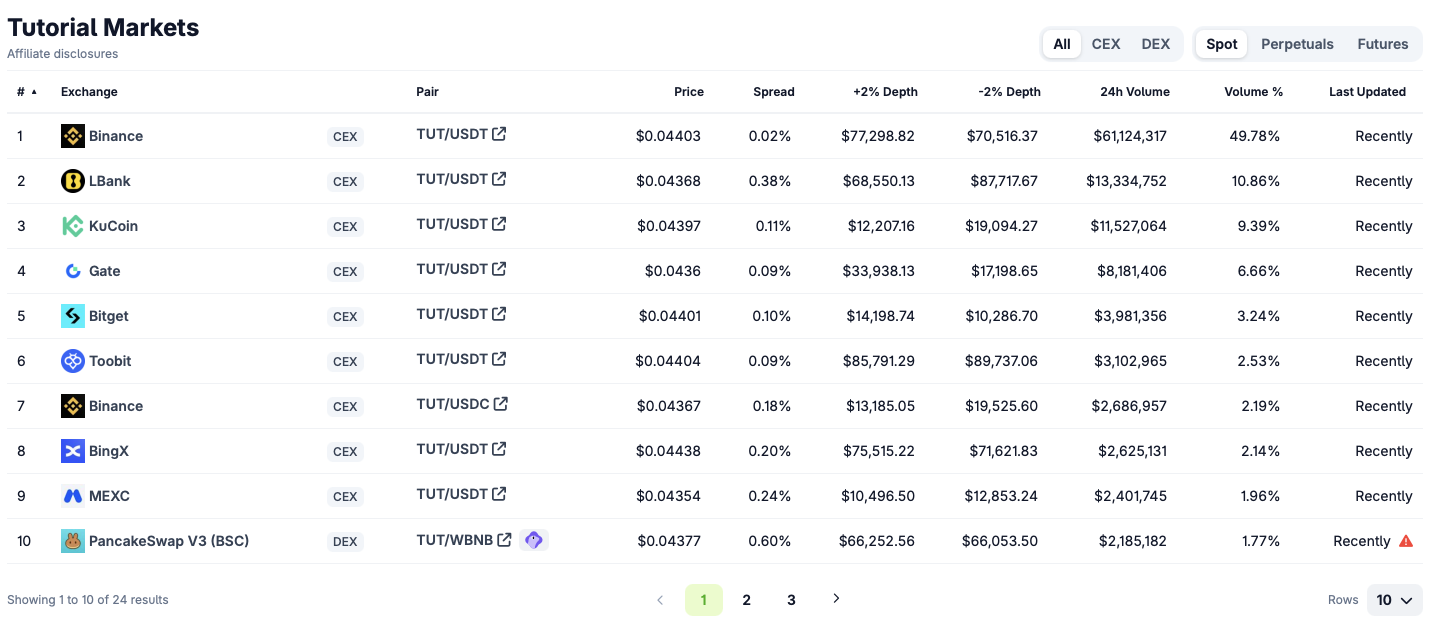This screenshot has height=643, width=1437.
Task: Switch to the Futures tab
Action: (x=1383, y=44)
